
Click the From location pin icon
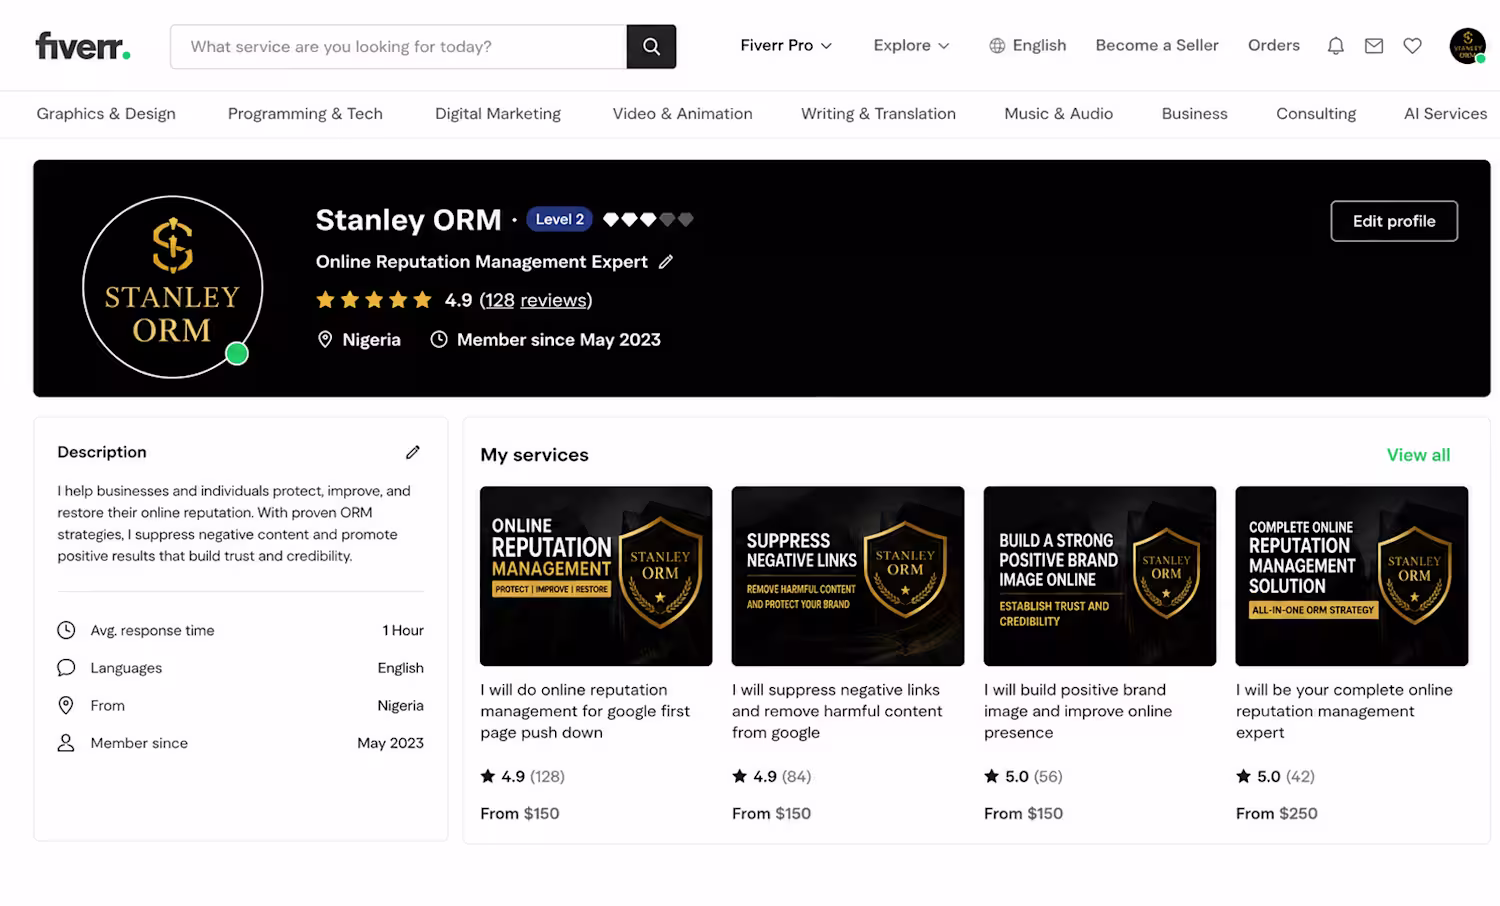tap(66, 705)
